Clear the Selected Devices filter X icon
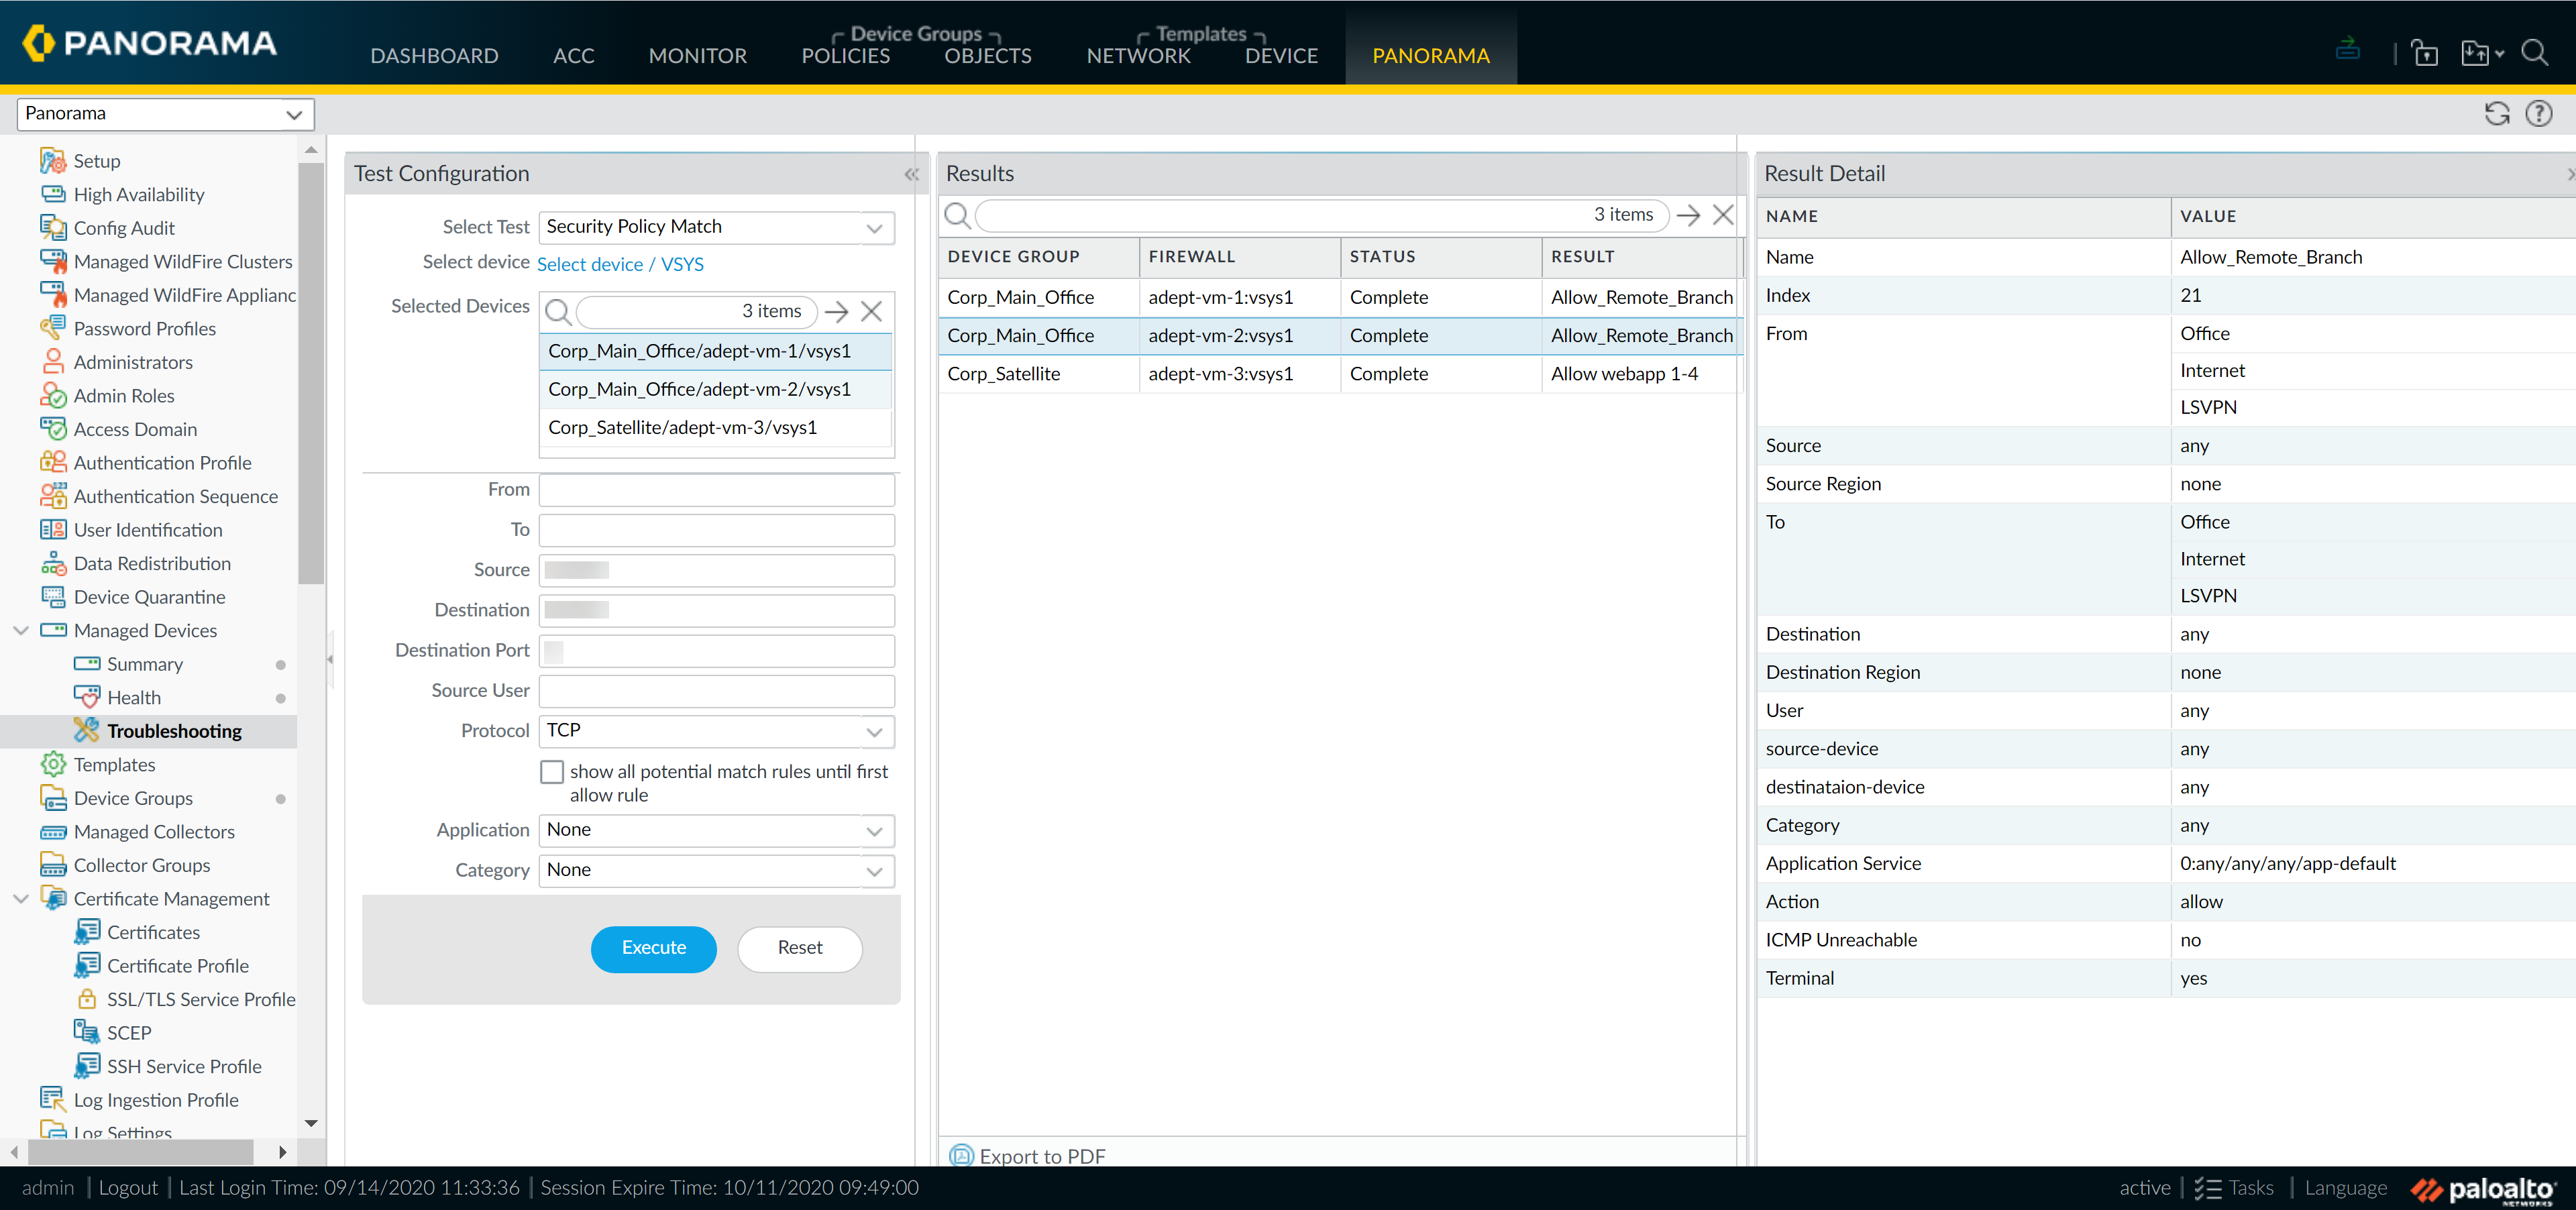The width and height of the screenshot is (2576, 1210). pyautogui.click(x=871, y=312)
